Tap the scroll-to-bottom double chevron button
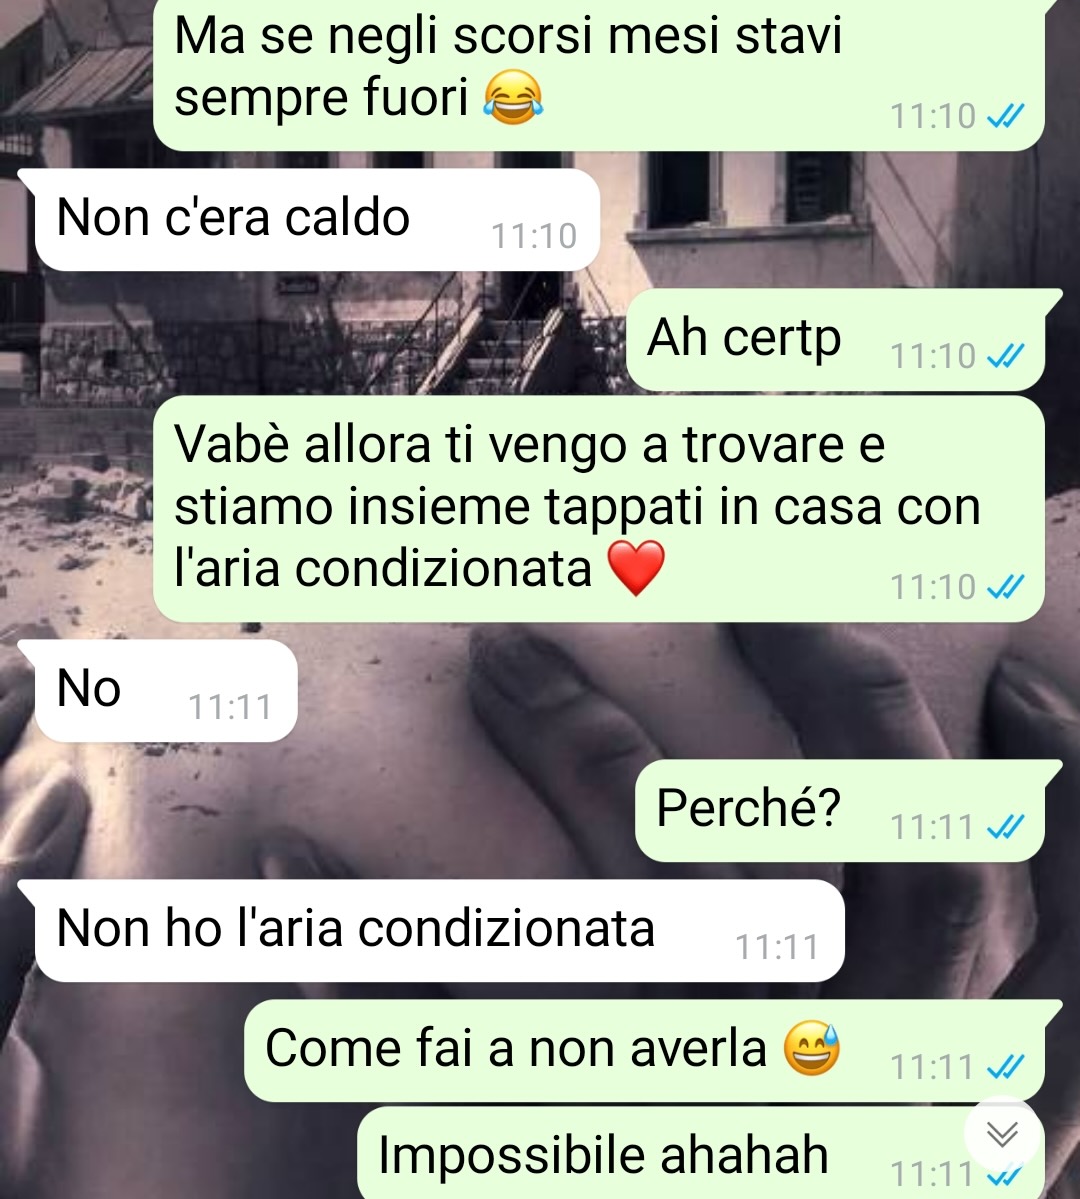The height and width of the screenshot is (1199, 1080). (x=1002, y=1135)
